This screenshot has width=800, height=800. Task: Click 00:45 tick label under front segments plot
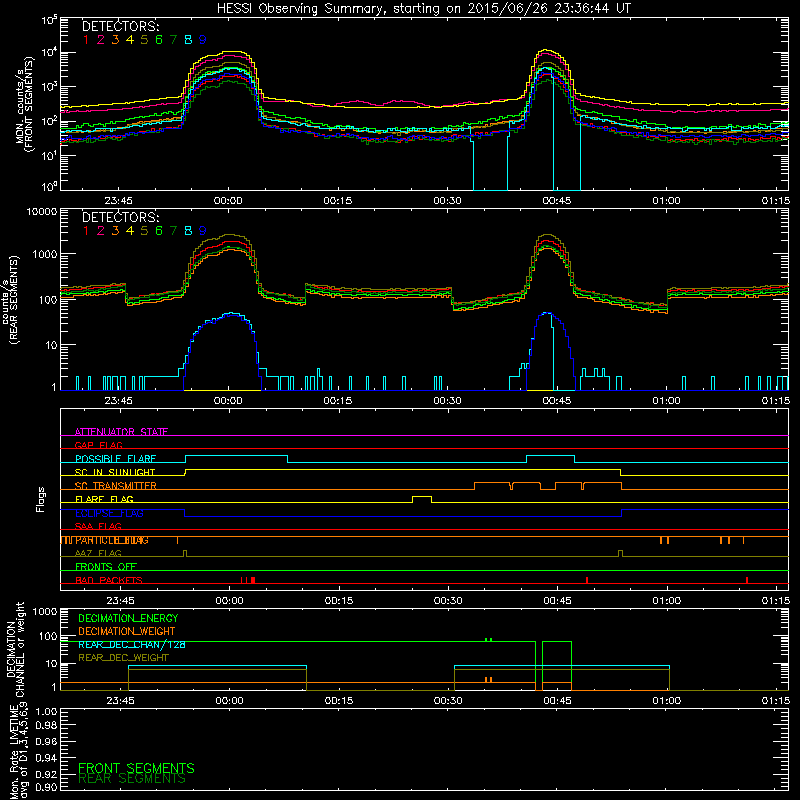tap(557, 201)
